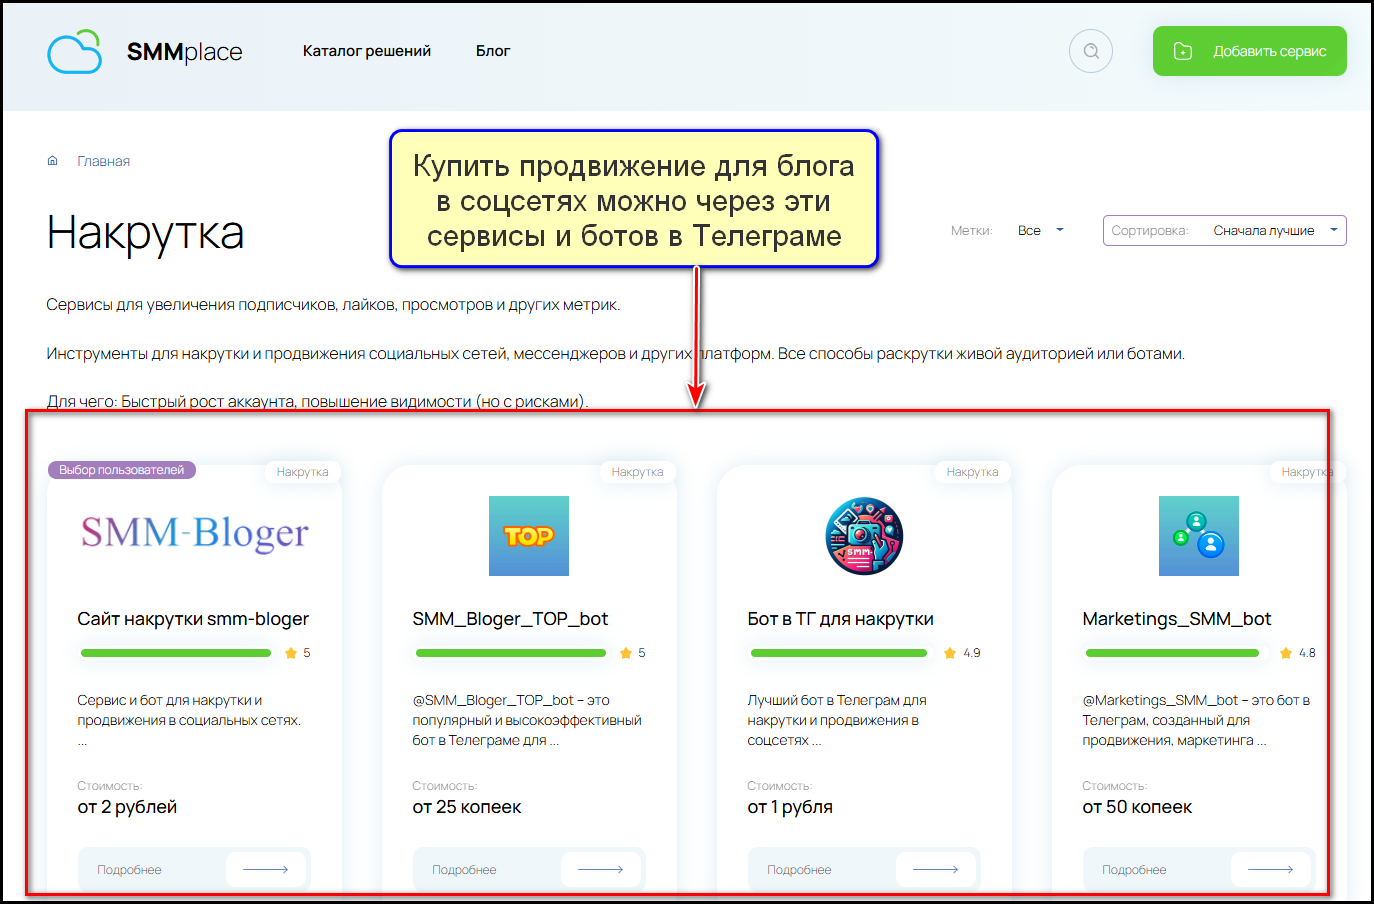Open the search magnifier icon
The height and width of the screenshot is (904, 1374).
click(x=1090, y=50)
